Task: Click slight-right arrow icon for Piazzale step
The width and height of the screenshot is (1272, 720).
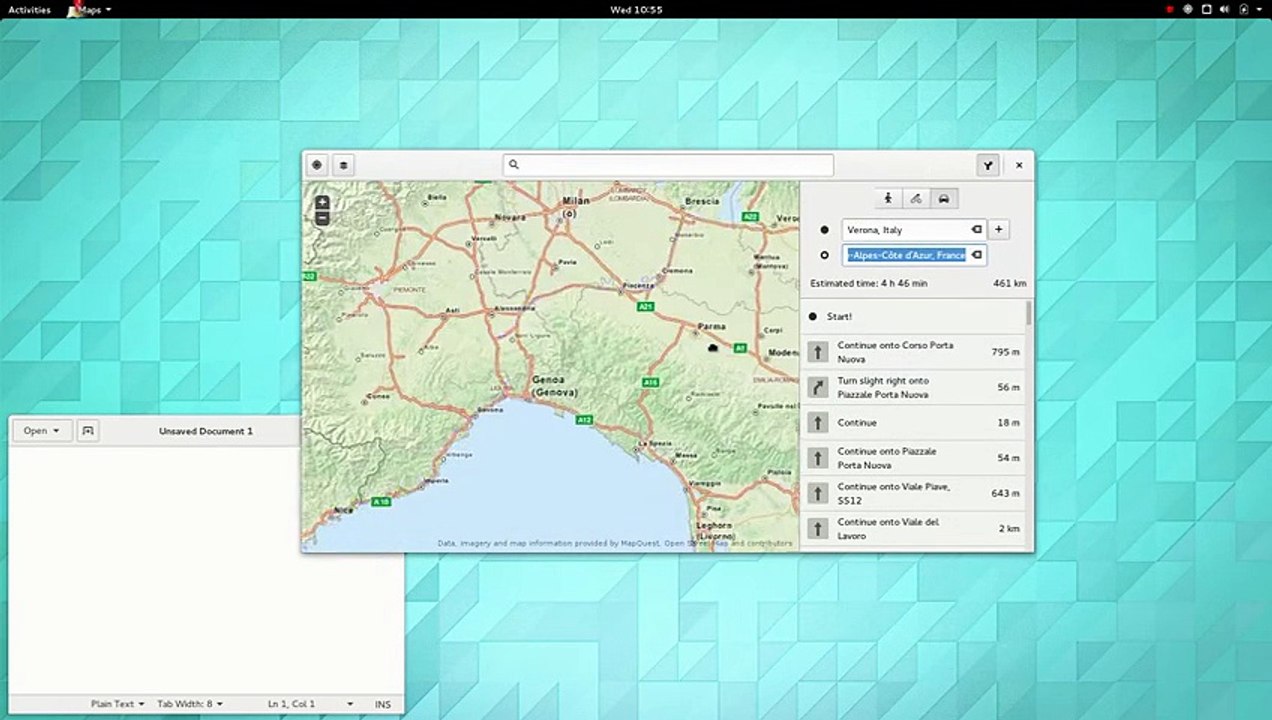Action: point(818,387)
